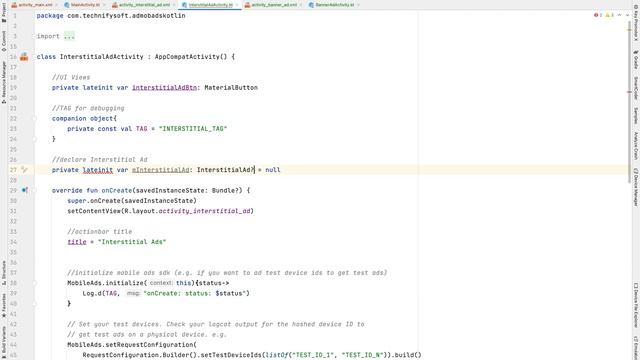Open the Device File Explorer panel
Screen dimensions: 640x360
tap(636, 305)
